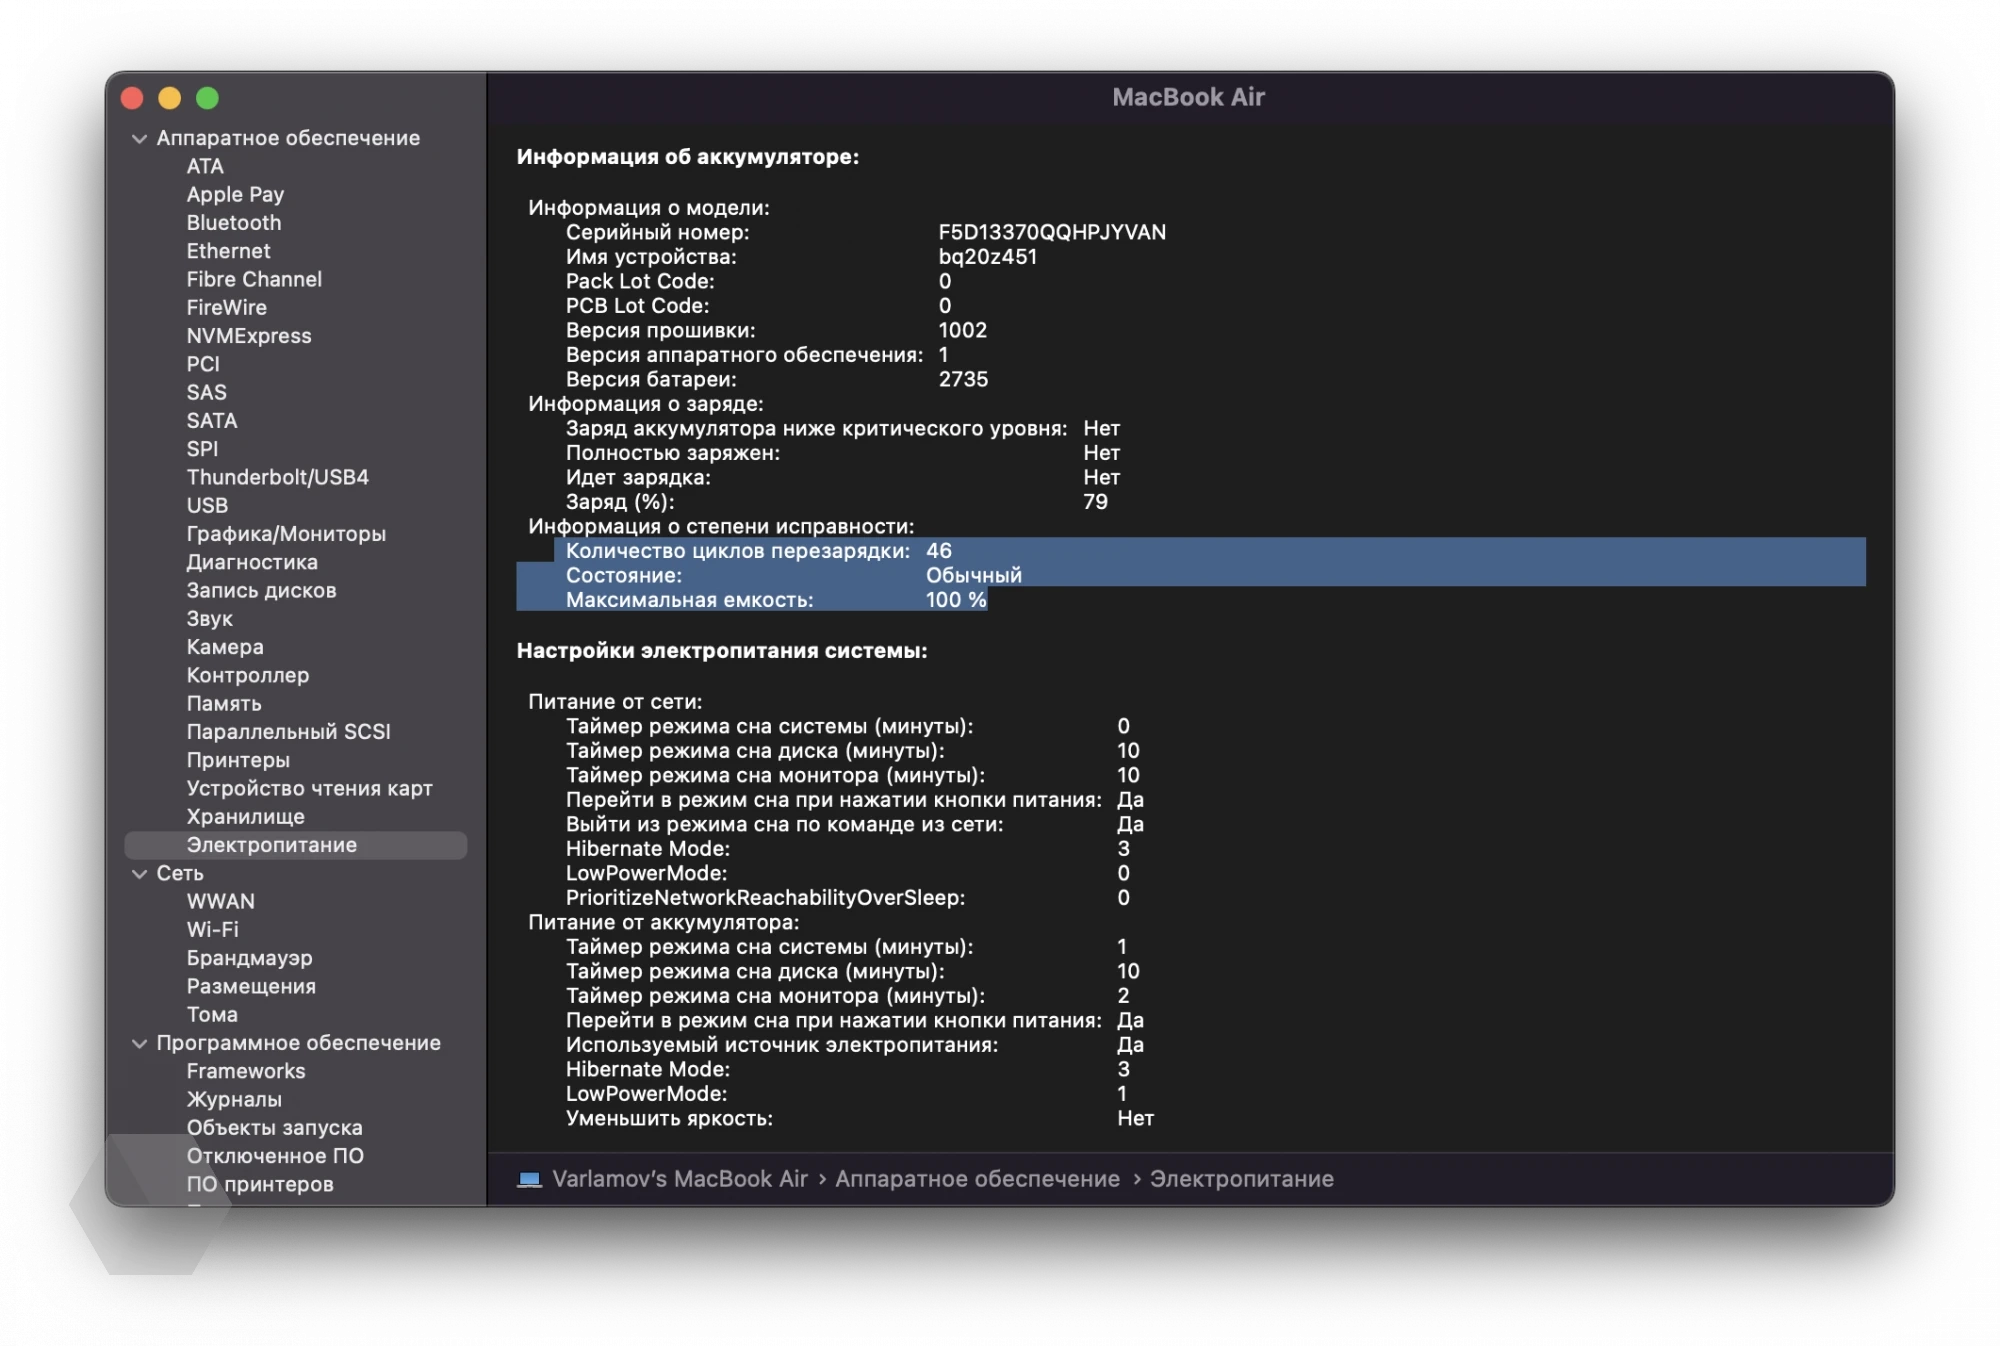
Task: Select the Состояние: Обычный row
Action: [x=1191, y=575]
